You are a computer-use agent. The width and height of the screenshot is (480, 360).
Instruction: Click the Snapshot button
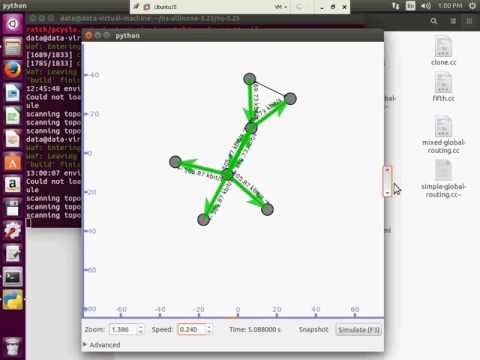(313, 329)
